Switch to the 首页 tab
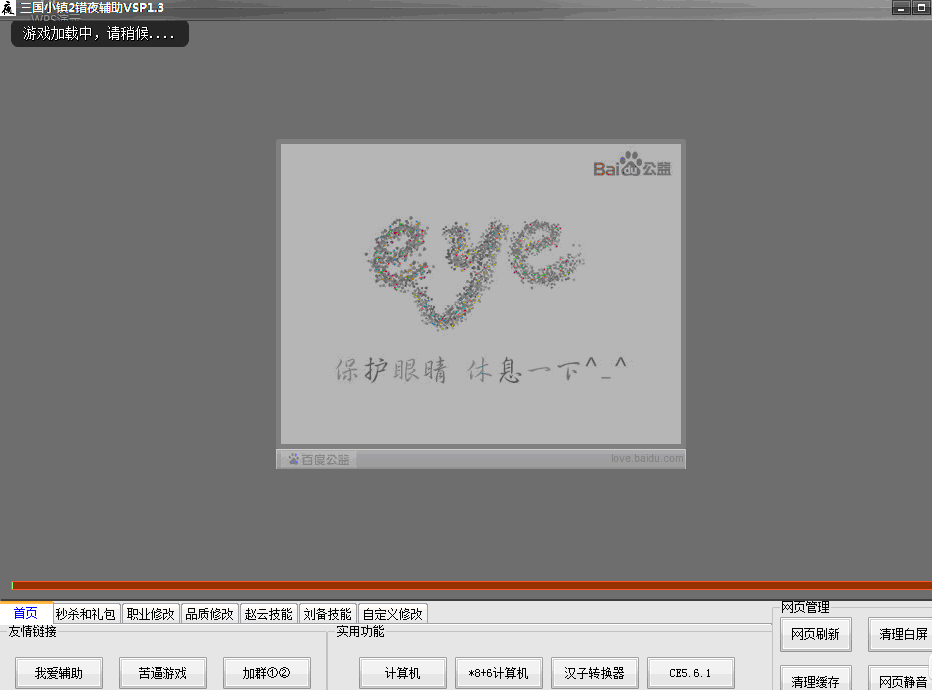This screenshot has width=932, height=690. click(26, 613)
